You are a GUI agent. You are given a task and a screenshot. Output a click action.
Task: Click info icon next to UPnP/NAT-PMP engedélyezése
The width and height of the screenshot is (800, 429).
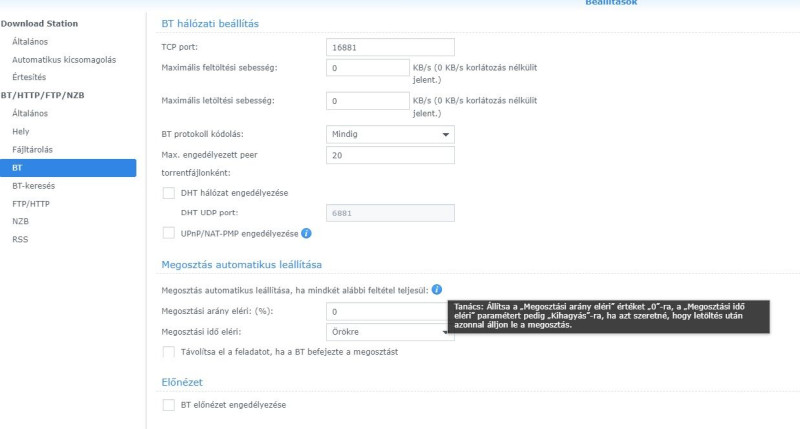click(306, 233)
